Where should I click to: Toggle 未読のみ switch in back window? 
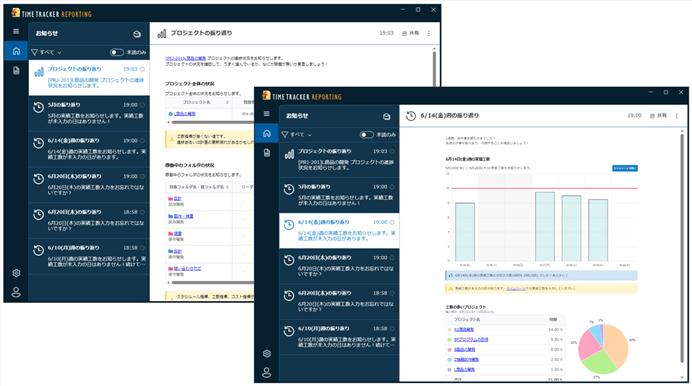coord(117,52)
